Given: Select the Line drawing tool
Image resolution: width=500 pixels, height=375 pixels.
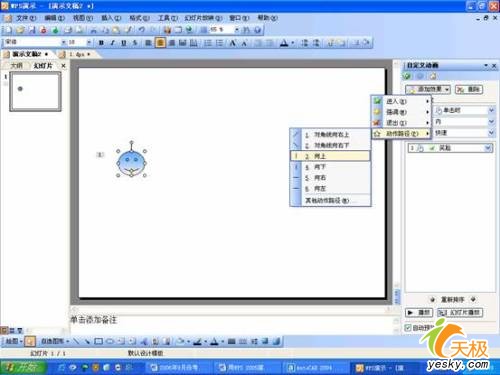Looking at the screenshot, I should pos(76,341).
